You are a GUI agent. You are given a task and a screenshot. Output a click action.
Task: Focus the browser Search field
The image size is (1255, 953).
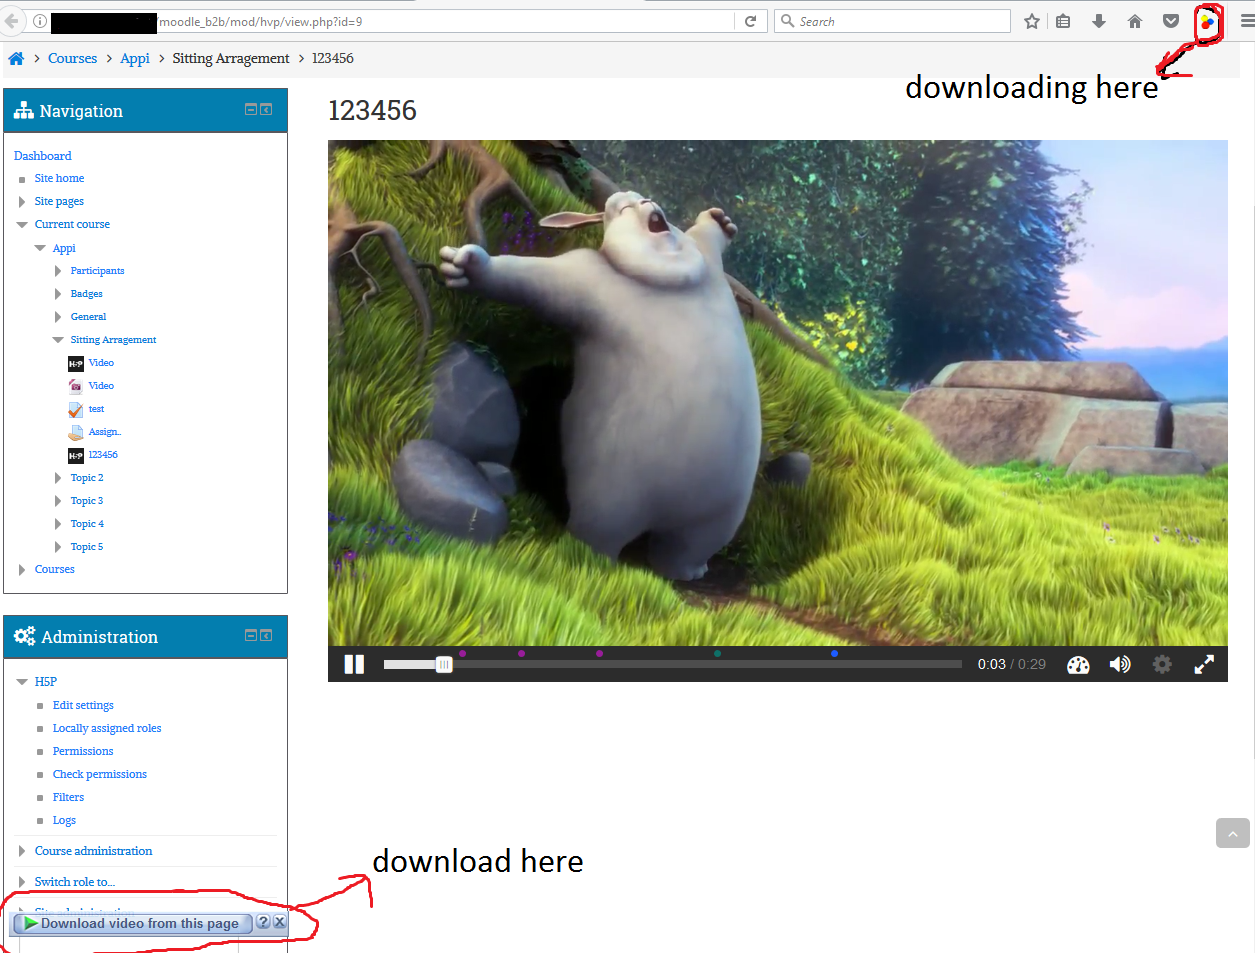pyautogui.click(x=892, y=21)
